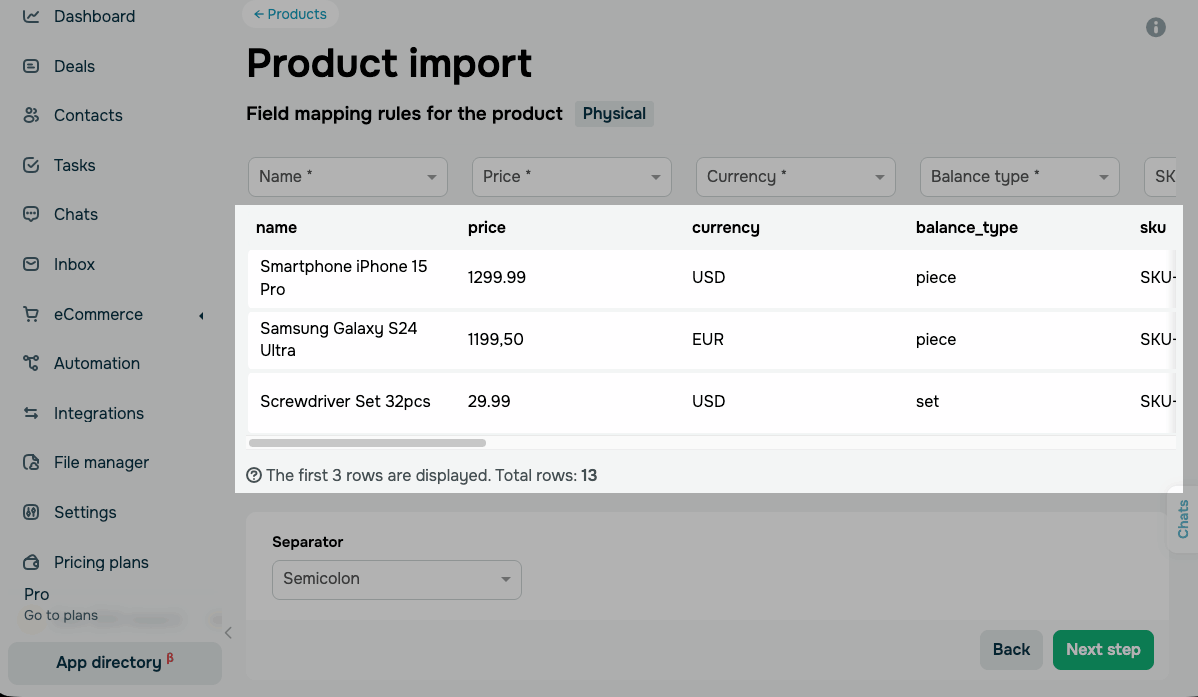Open the Separator Semicolon dropdown
The width and height of the screenshot is (1198, 697).
tap(397, 579)
